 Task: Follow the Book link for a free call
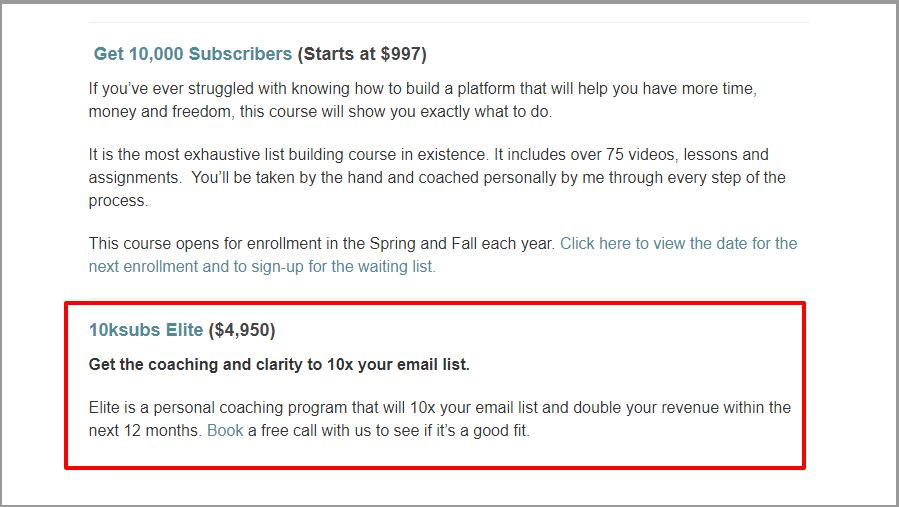pos(225,431)
